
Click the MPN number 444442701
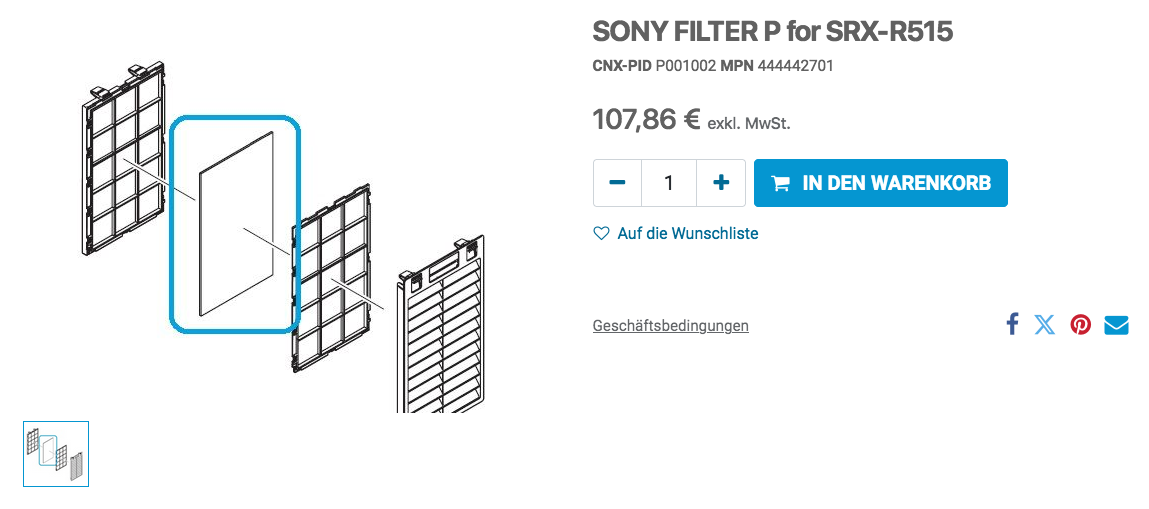pyautogui.click(x=795, y=66)
